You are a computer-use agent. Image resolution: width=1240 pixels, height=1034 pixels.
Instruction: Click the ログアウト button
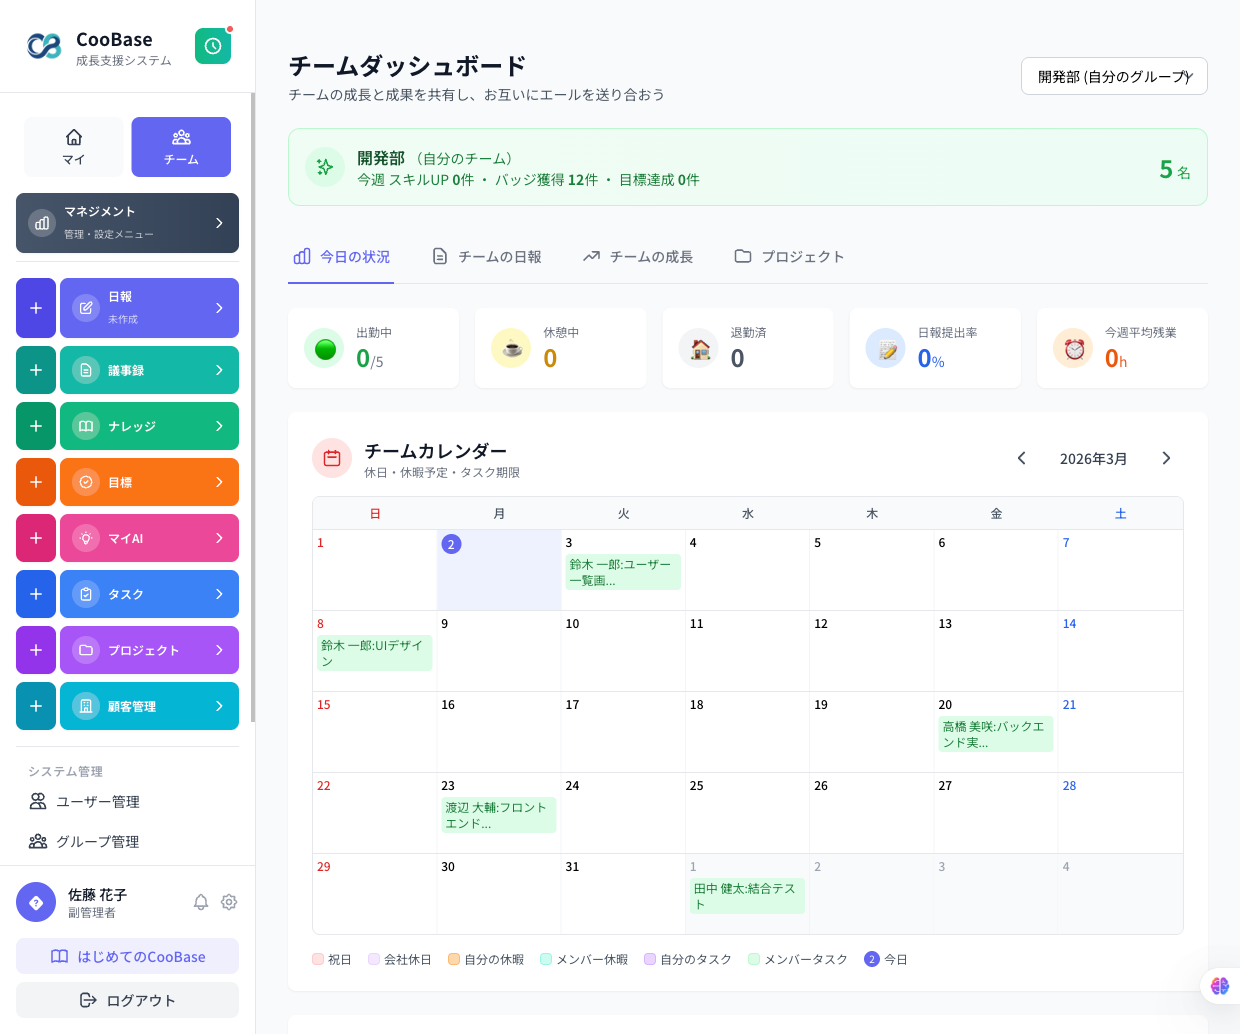(x=127, y=1000)
